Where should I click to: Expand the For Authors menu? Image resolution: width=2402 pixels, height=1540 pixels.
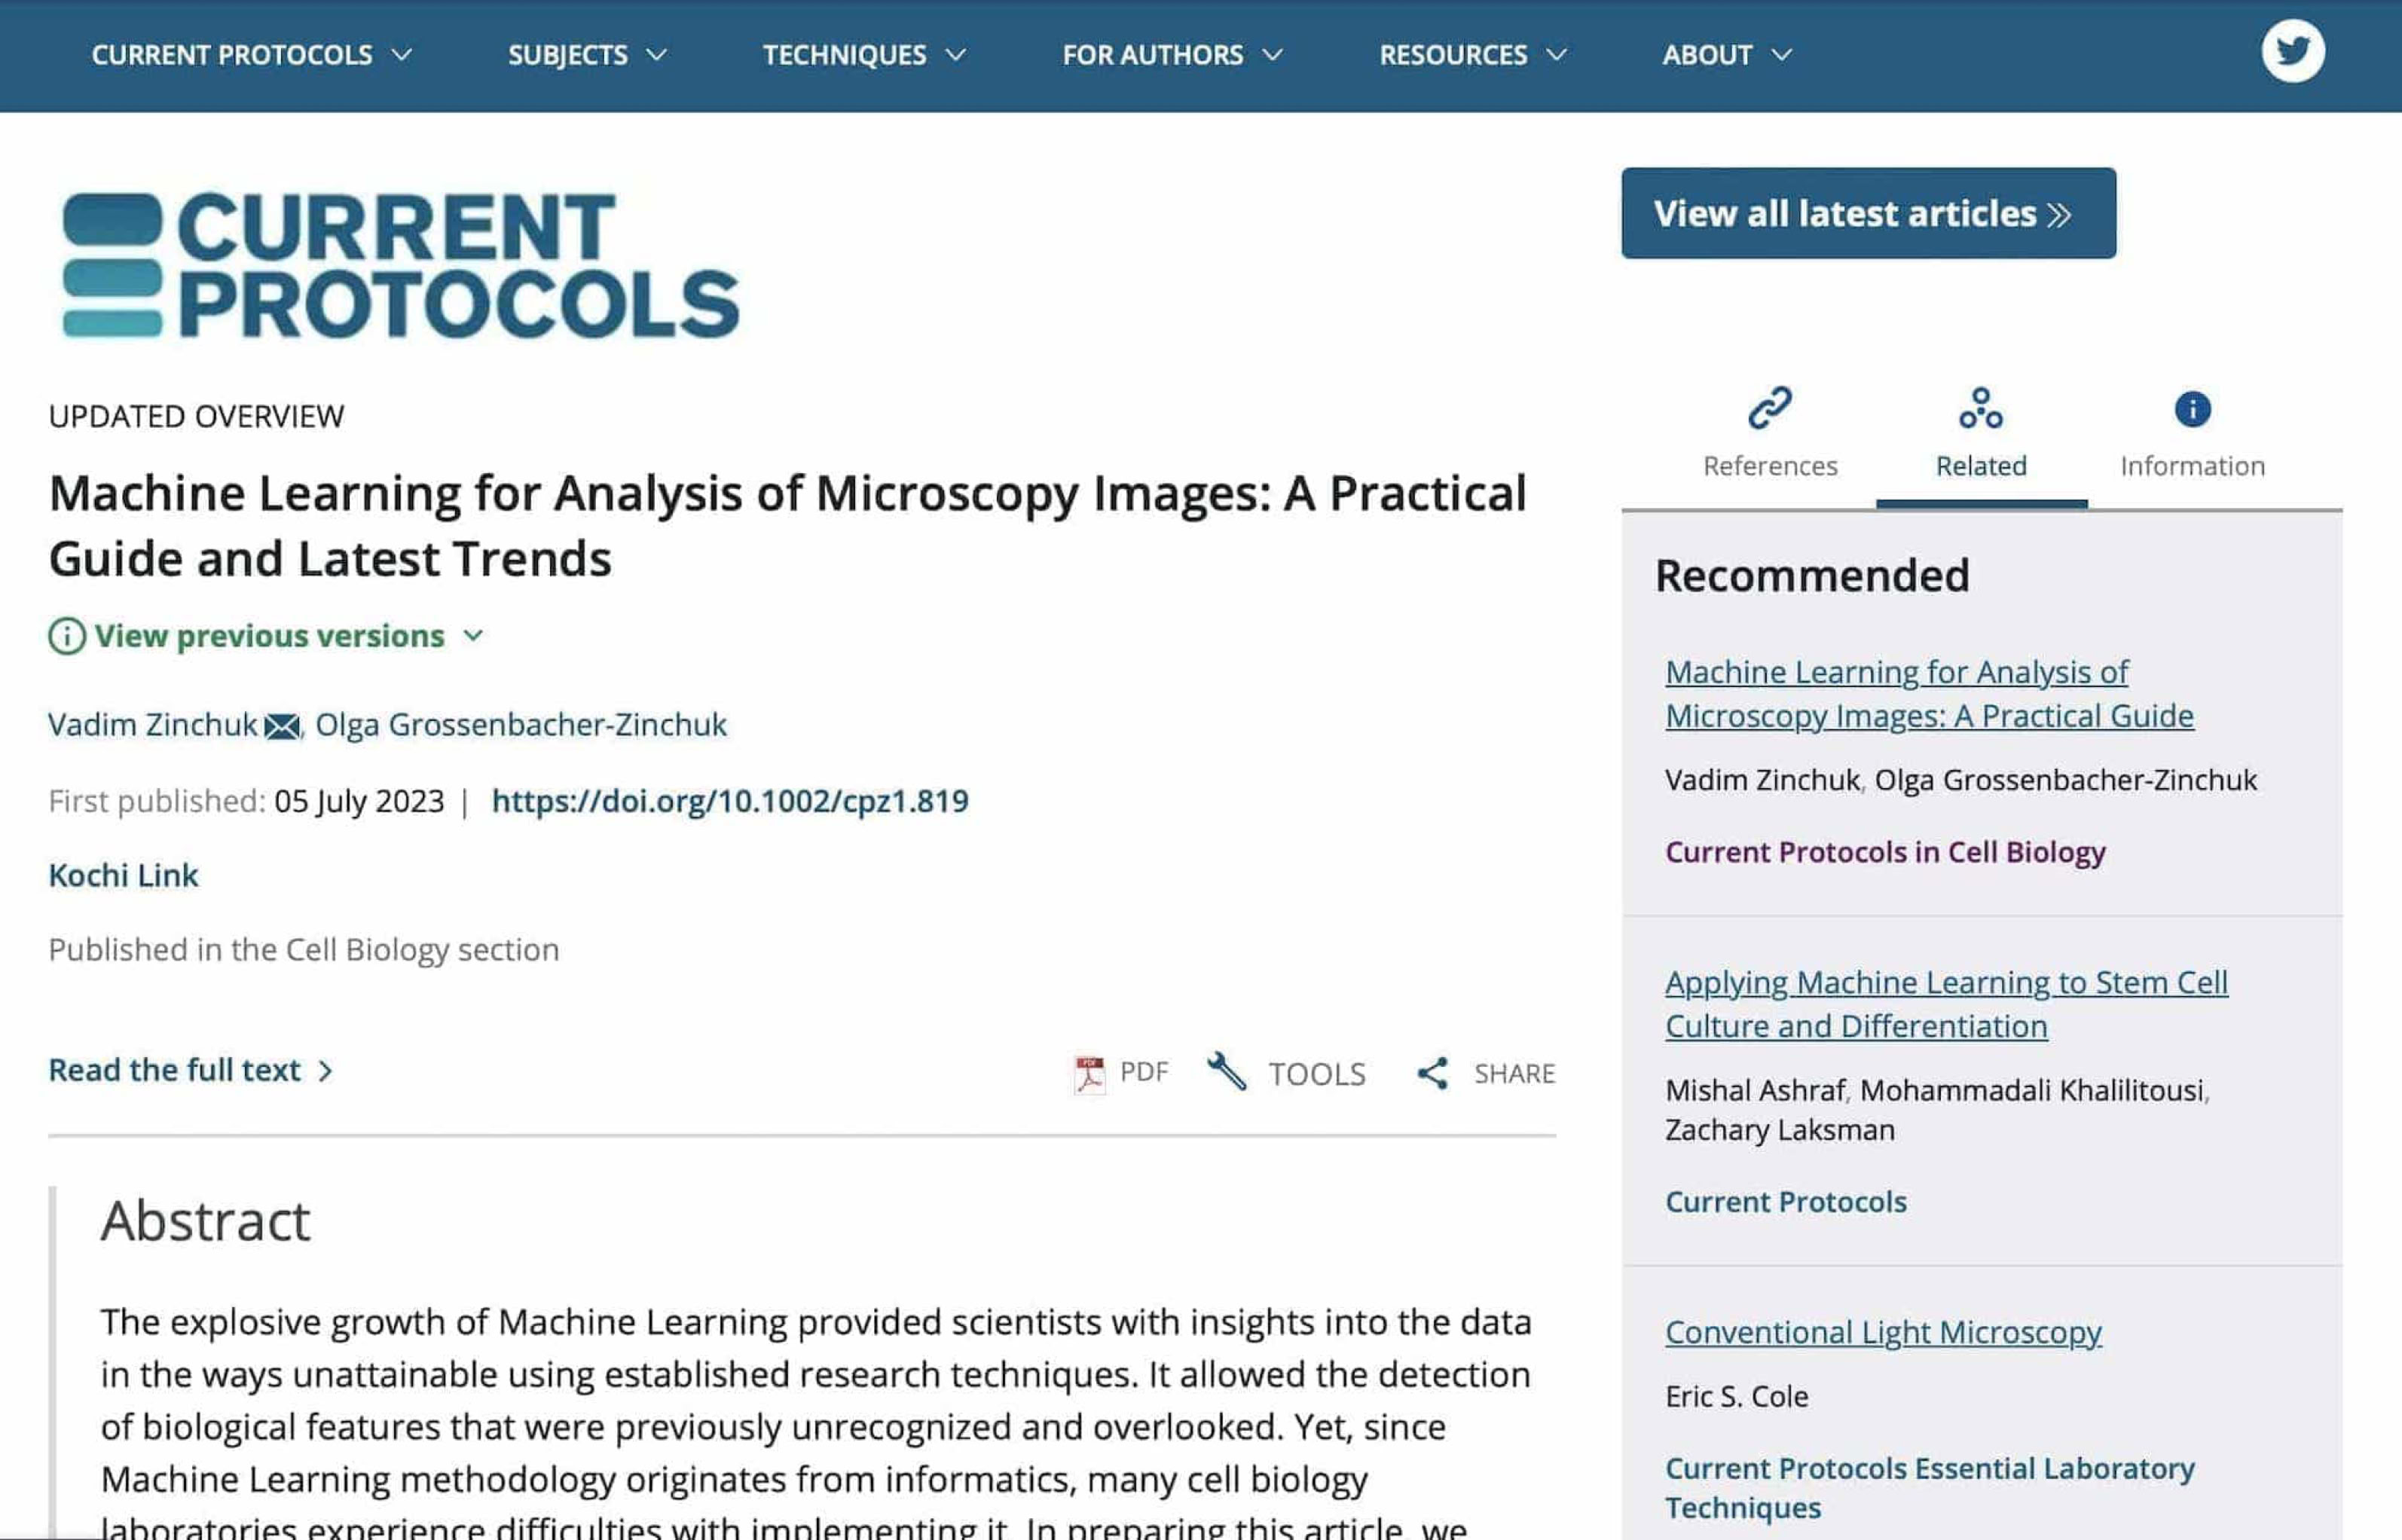1172,55
